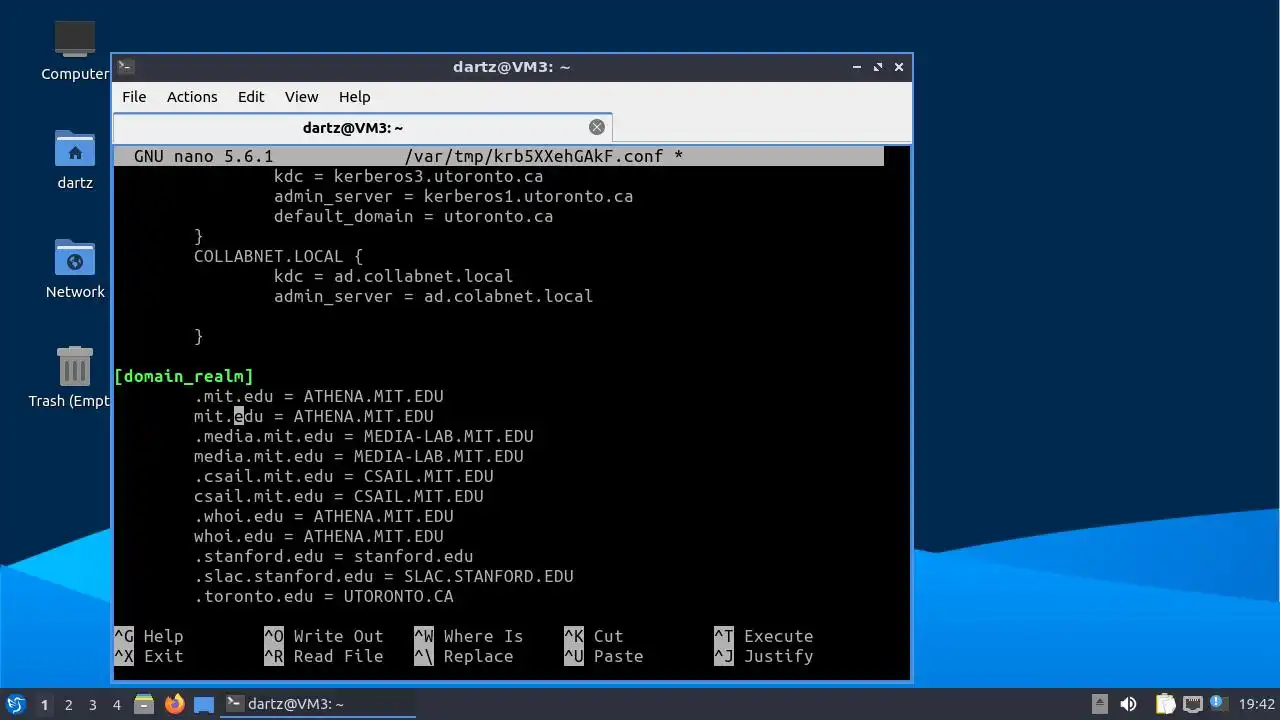Click the line 'kdc = kerberos3.utoronto.ca'
Screen dimensions: 1280x720
click(x=408, y=176)
